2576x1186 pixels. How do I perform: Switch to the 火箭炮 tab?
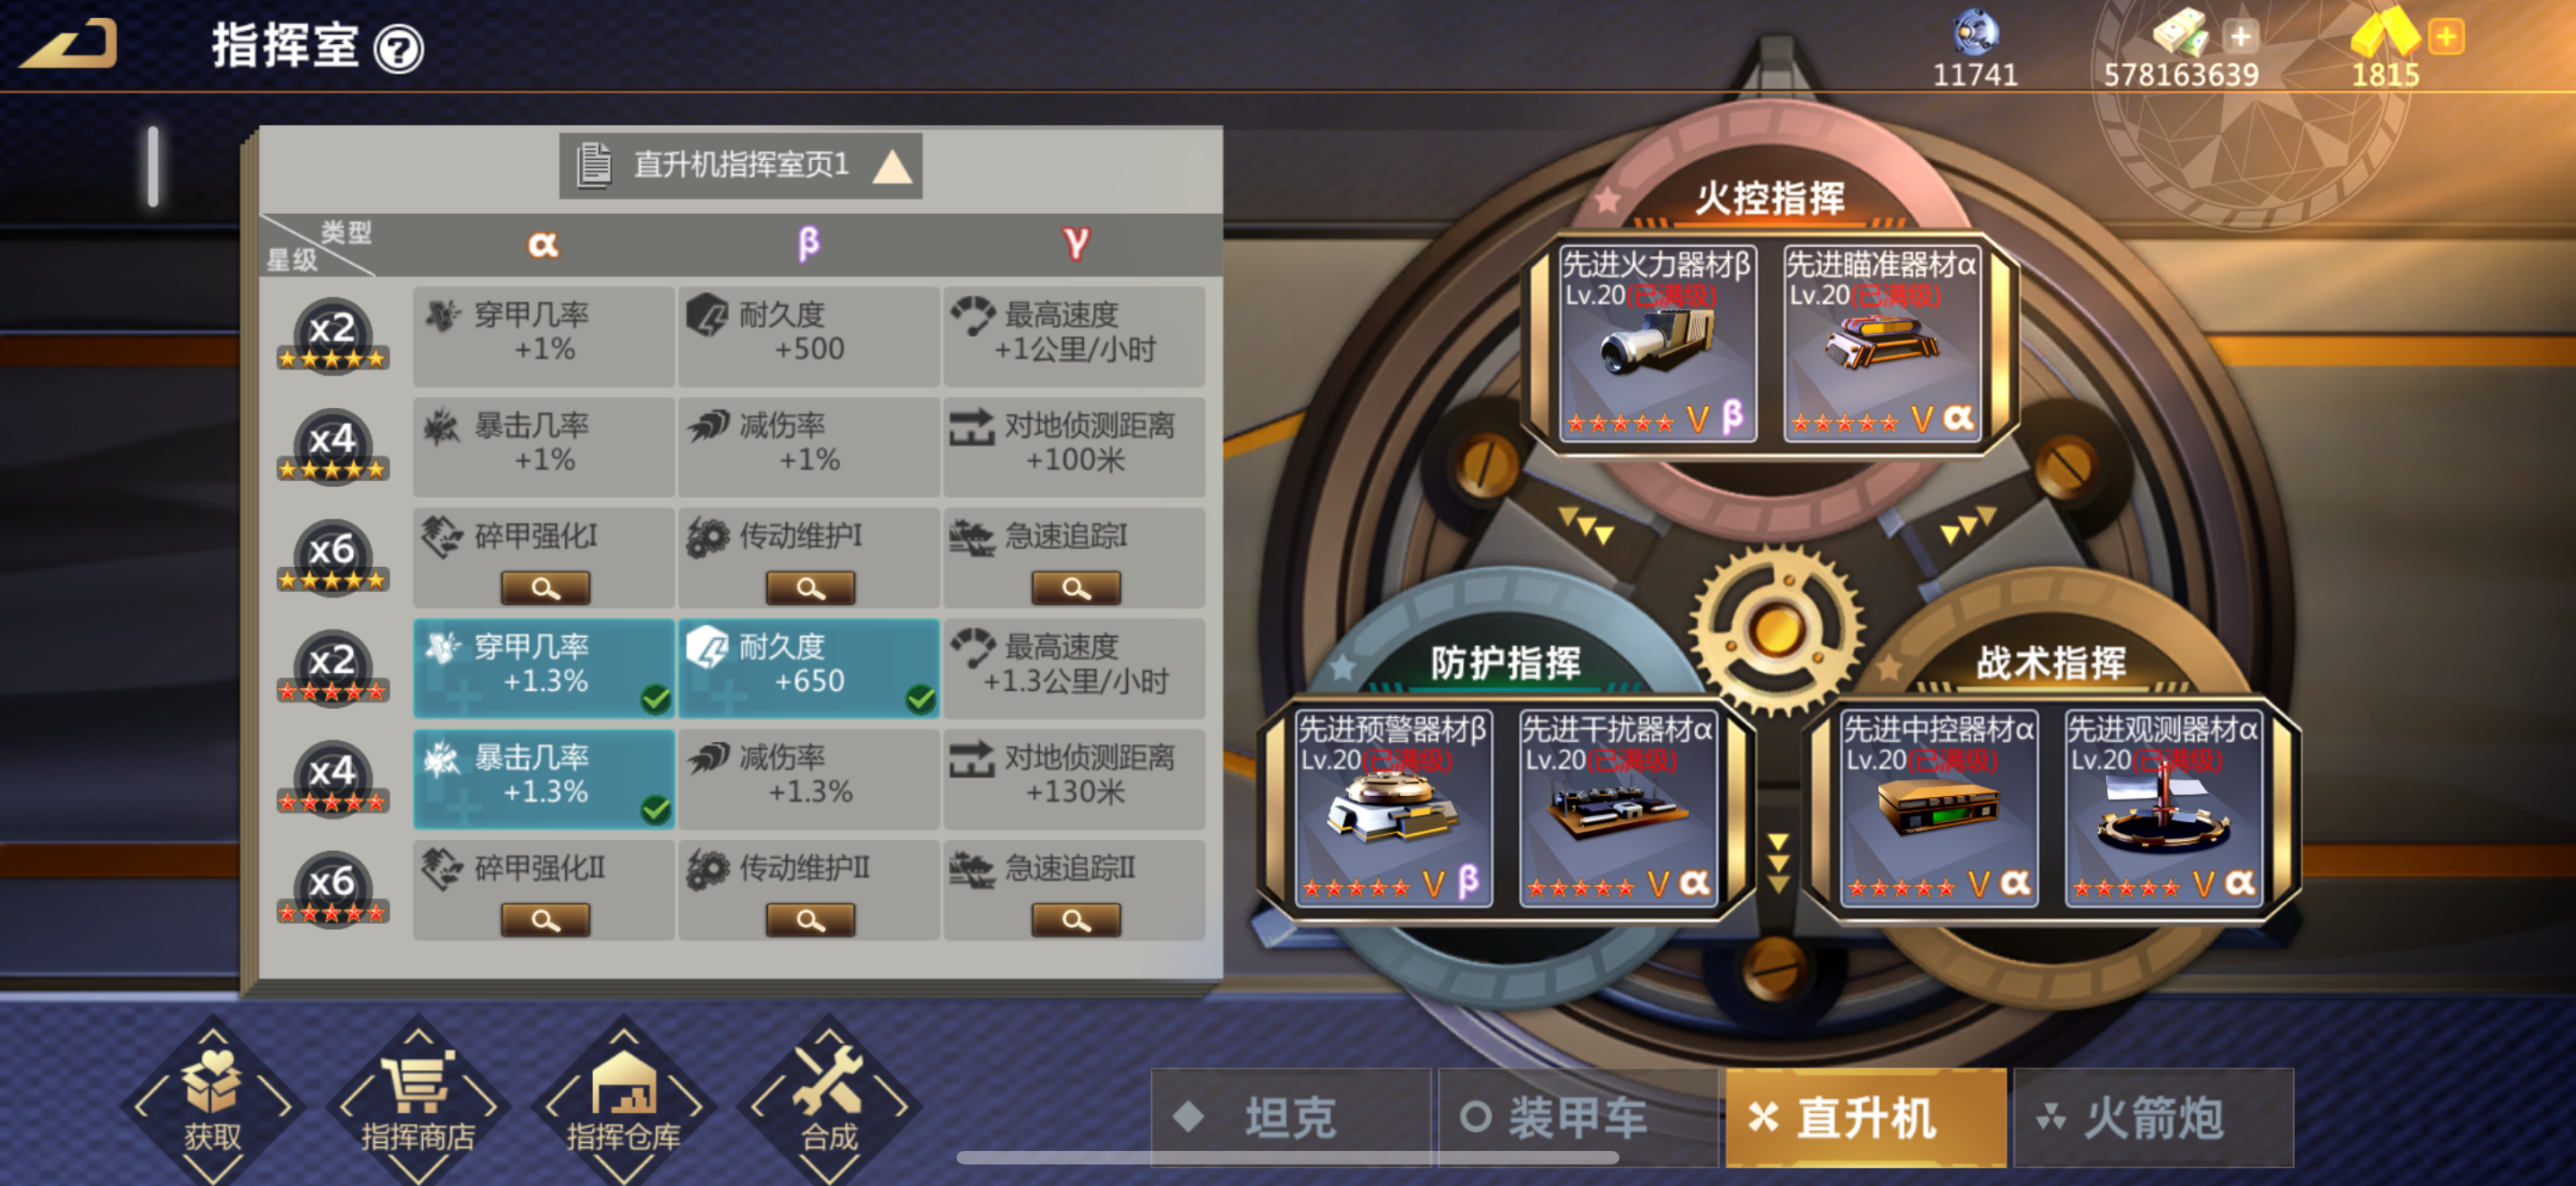[2153, 1117]
